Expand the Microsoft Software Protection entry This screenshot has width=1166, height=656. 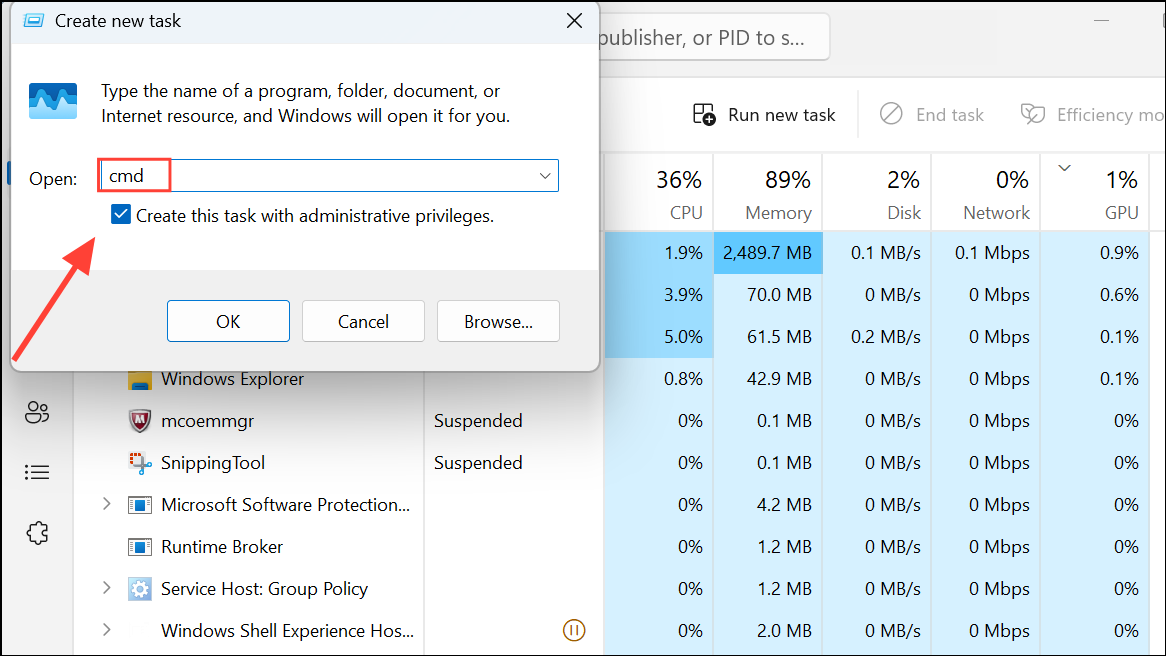pos(106,505)
